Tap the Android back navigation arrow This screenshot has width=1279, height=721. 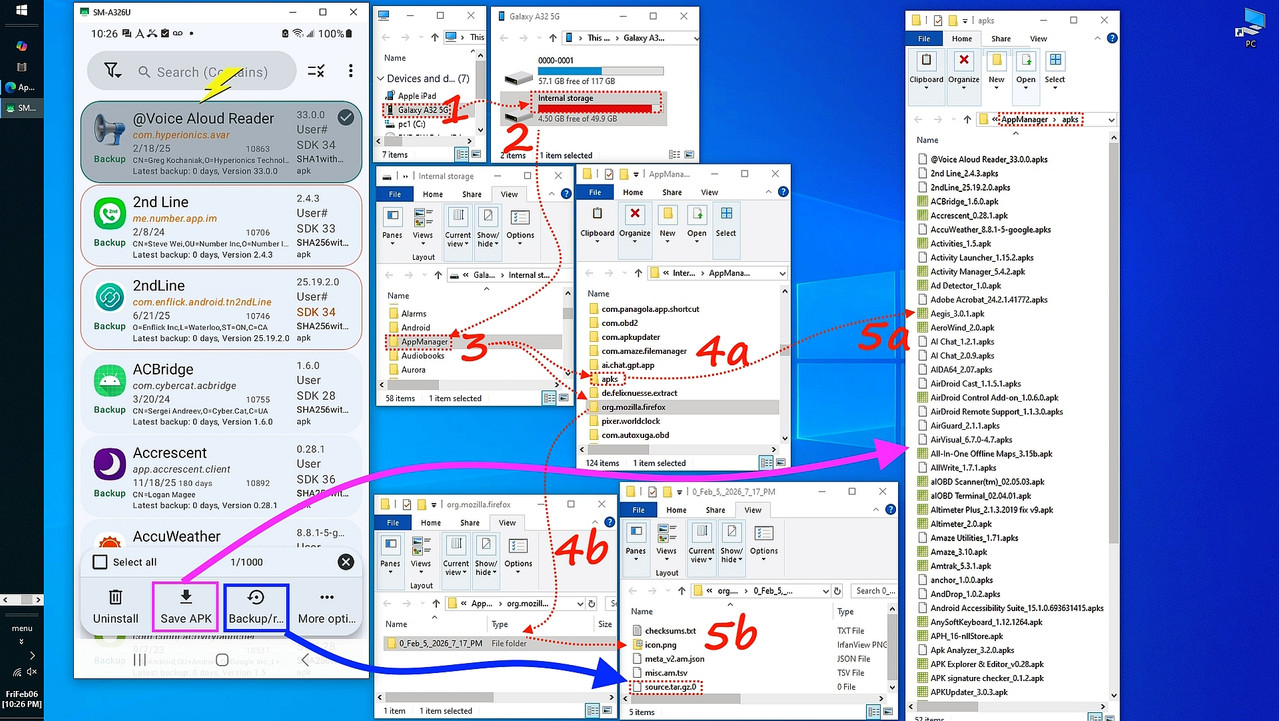(x=304, y=660)
